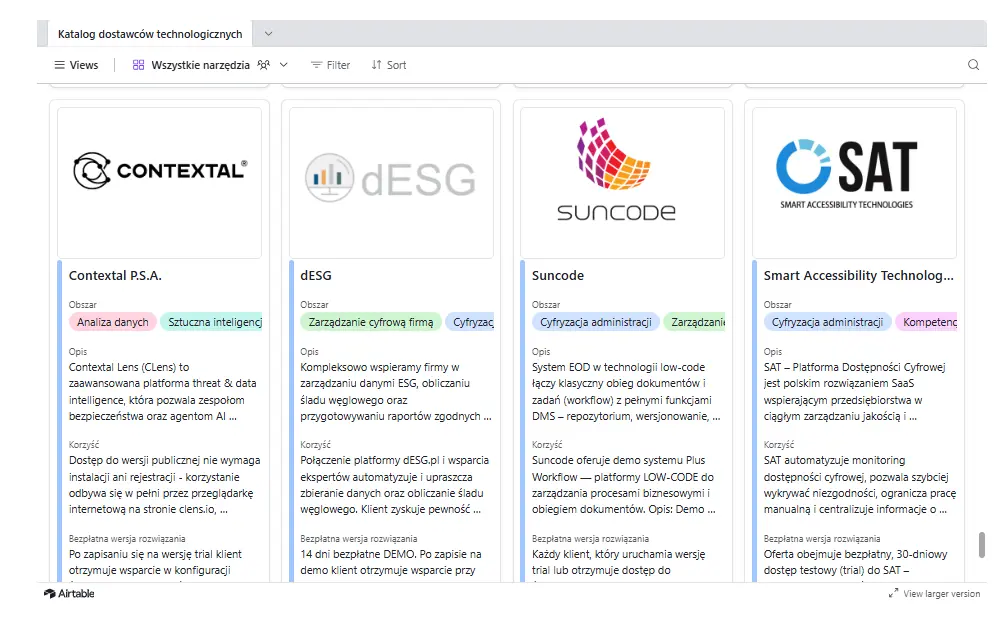The image size is (1007, 621).
Task: Click the vertical scrollbar thumb
Action: 981,545
